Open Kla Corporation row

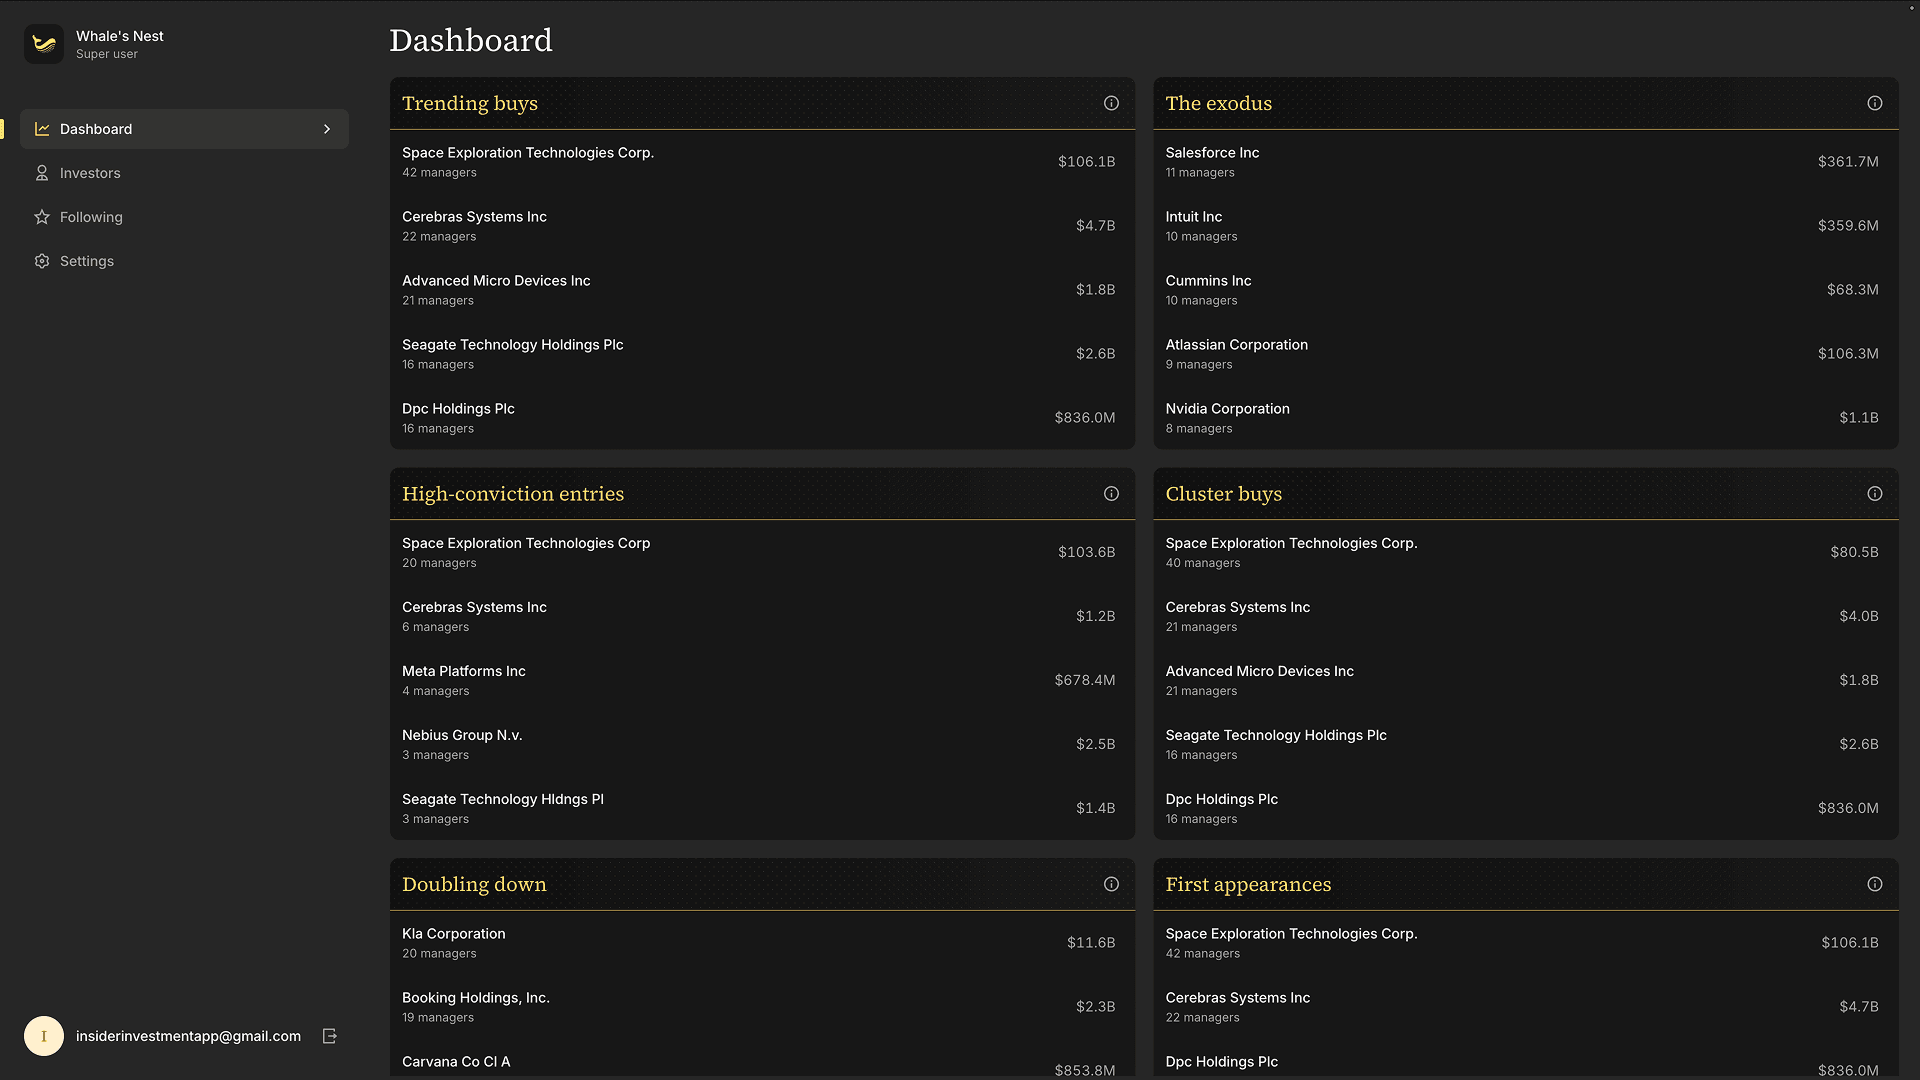coord(762,943)
